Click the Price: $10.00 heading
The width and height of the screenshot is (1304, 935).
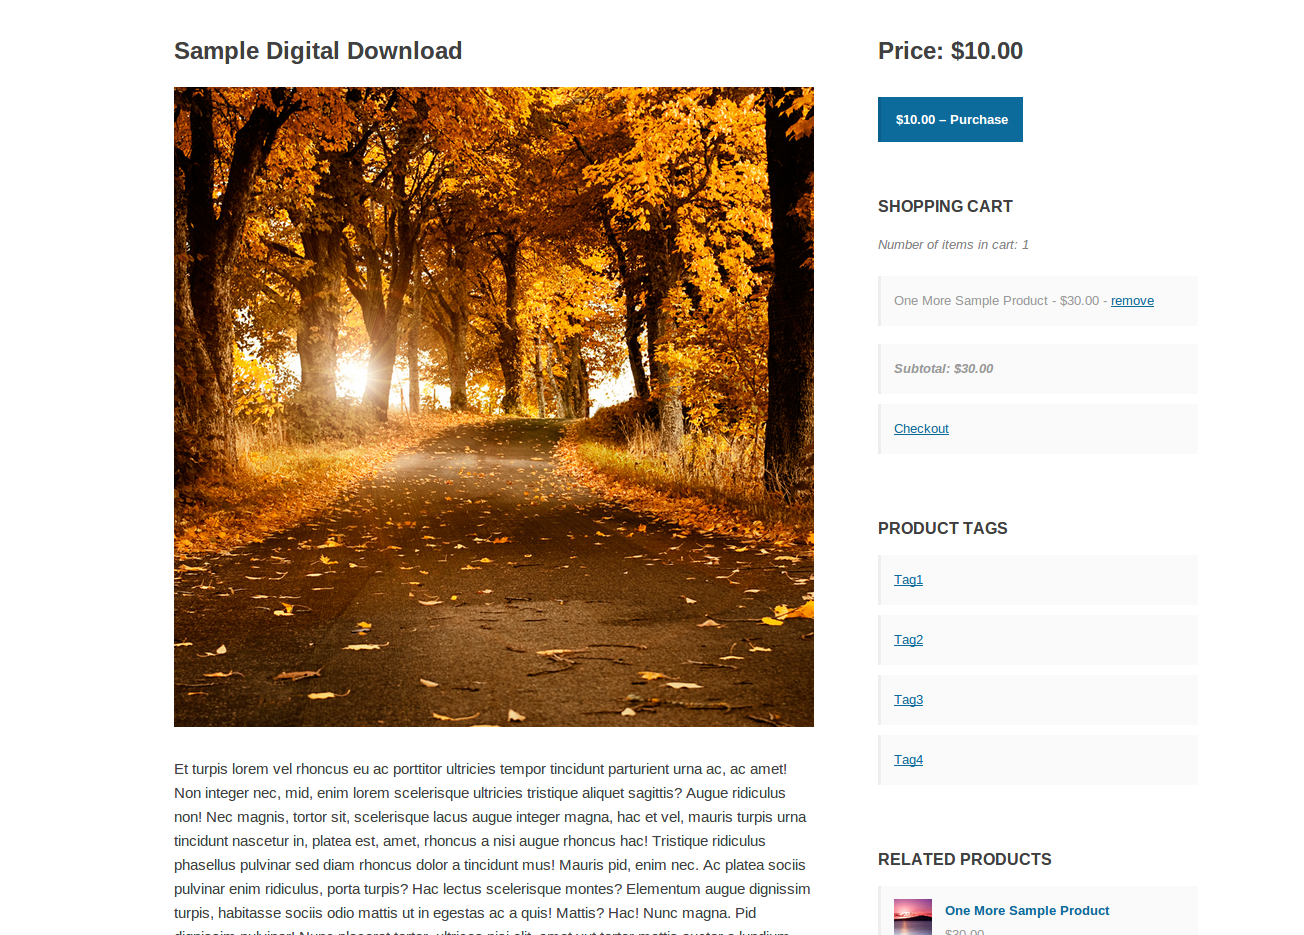click(x=950, y=51)
